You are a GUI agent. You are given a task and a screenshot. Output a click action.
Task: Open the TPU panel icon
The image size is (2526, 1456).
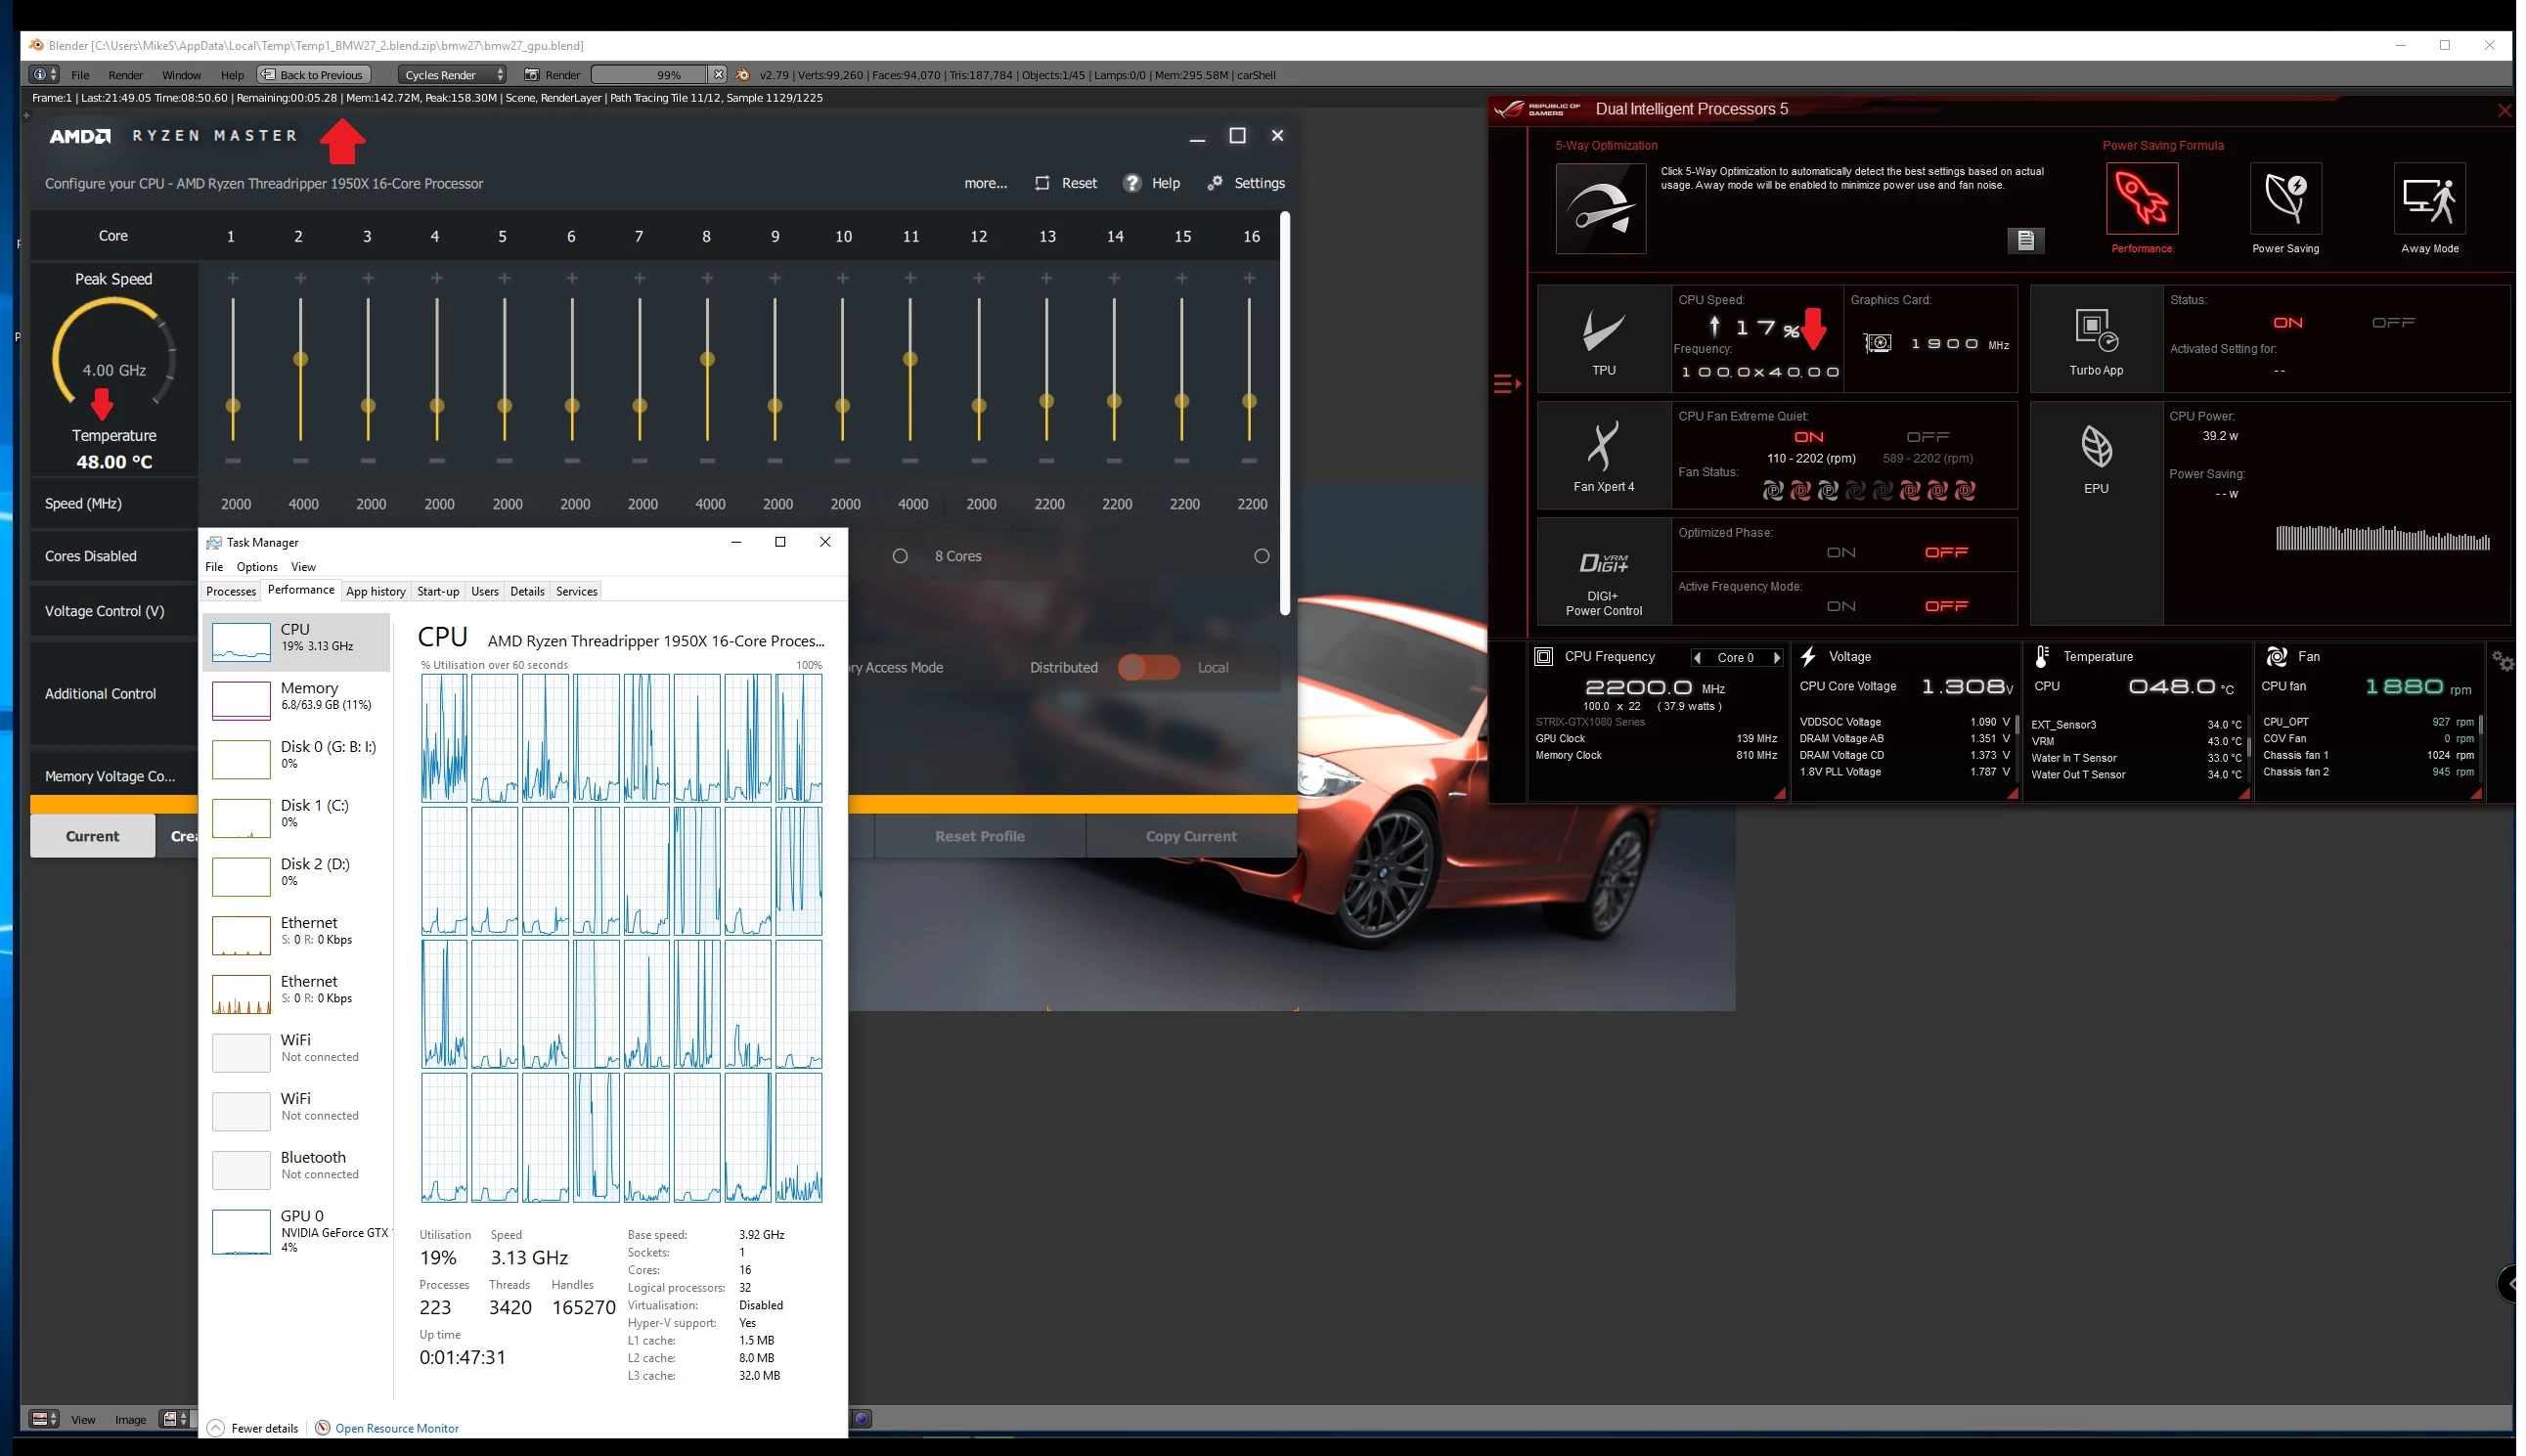pos(1603,333)
